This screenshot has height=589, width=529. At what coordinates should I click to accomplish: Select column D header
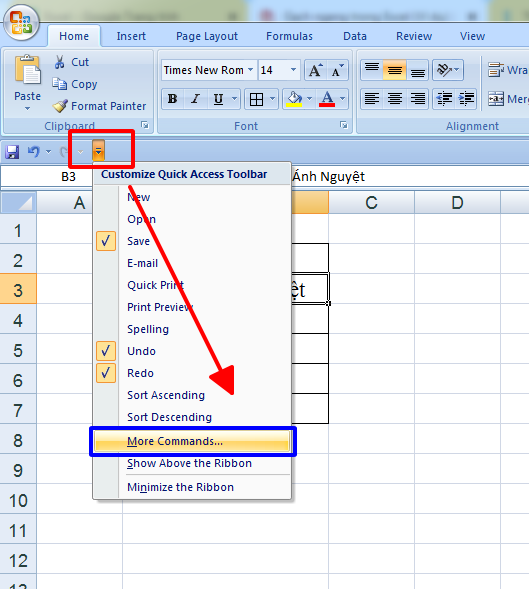(457, 203)
